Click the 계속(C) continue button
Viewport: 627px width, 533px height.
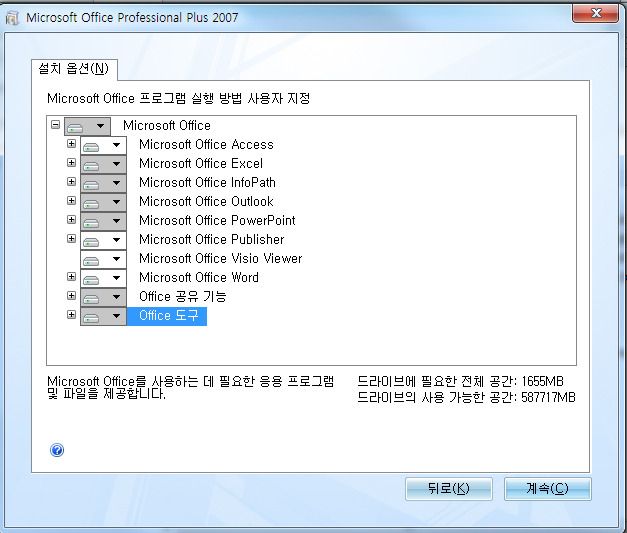pyautogui.click(x=547, y=489)
